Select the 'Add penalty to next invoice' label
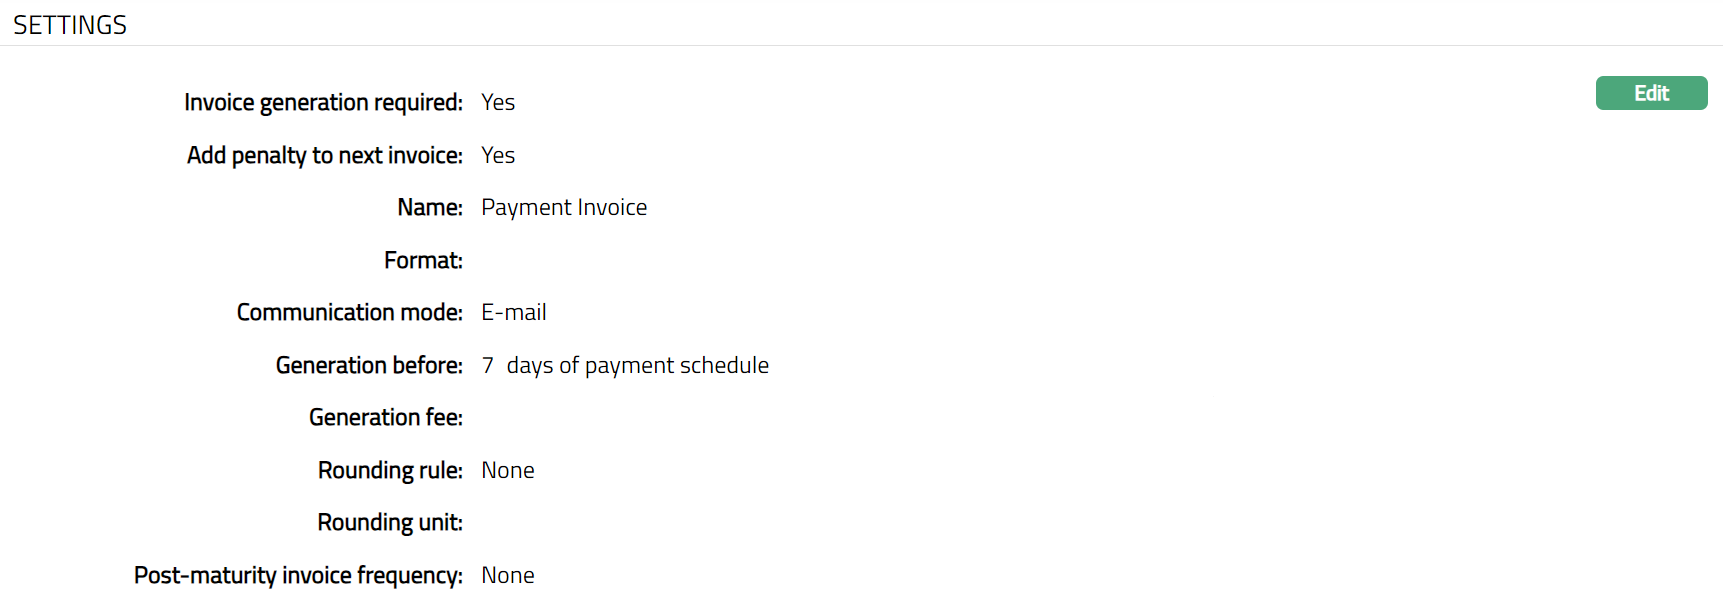 [x=324, y=155]
